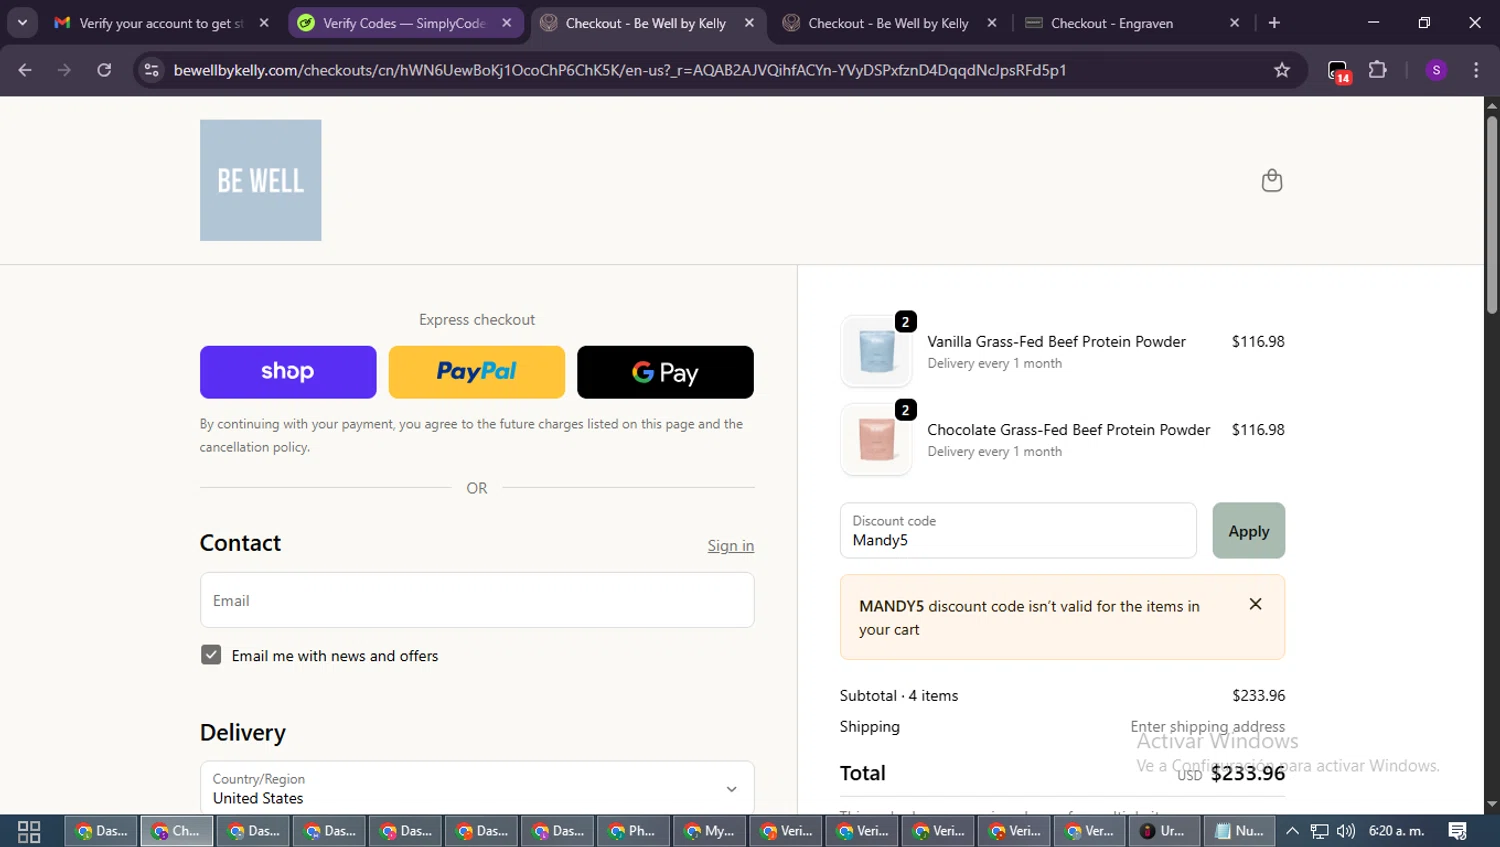Image resolution: width=1500 pixels, height=847 pixels.
Task: Bookmark this page with the star icon
Action: (1282, 70)
